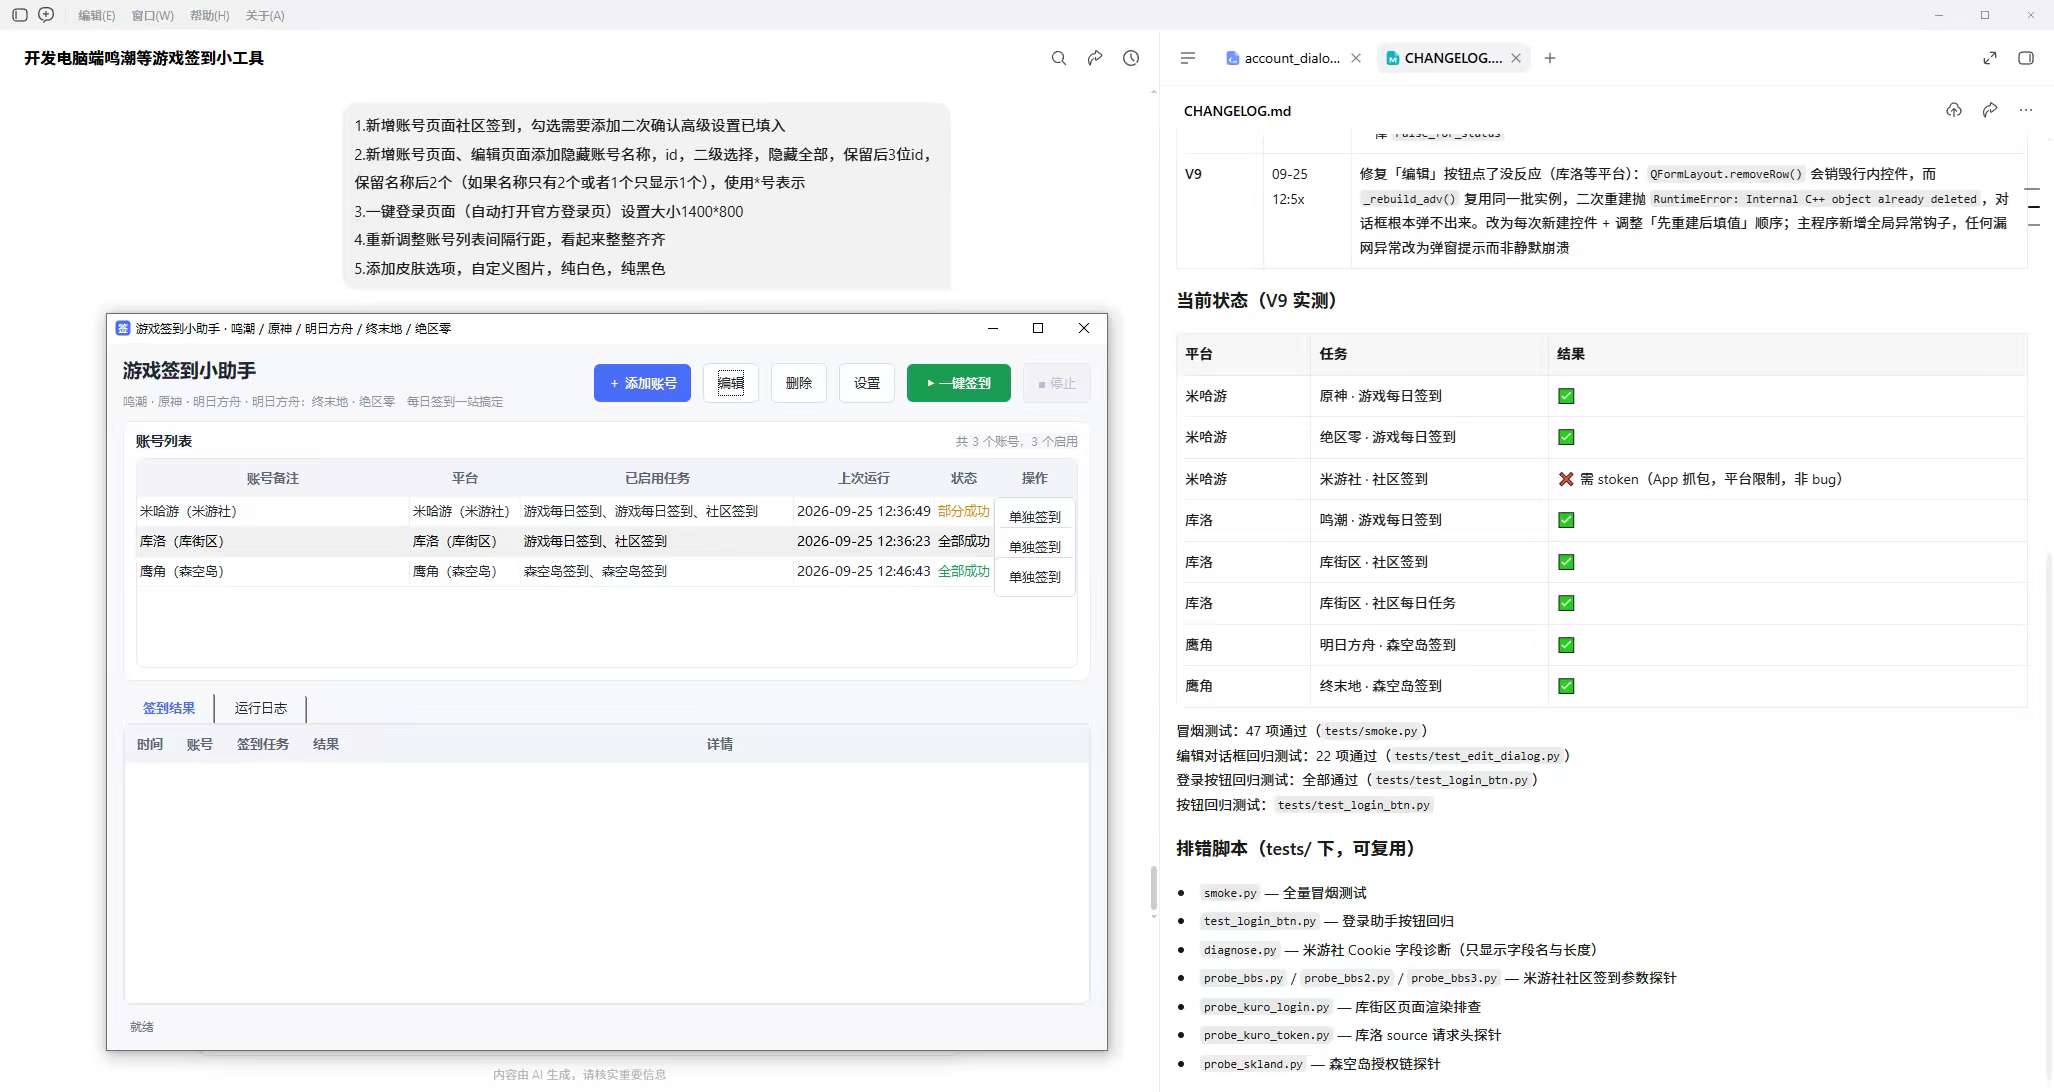Open the file list icon left of tabs
The height and width of the screenshot is (1092, 2054).
point(1188,58)
